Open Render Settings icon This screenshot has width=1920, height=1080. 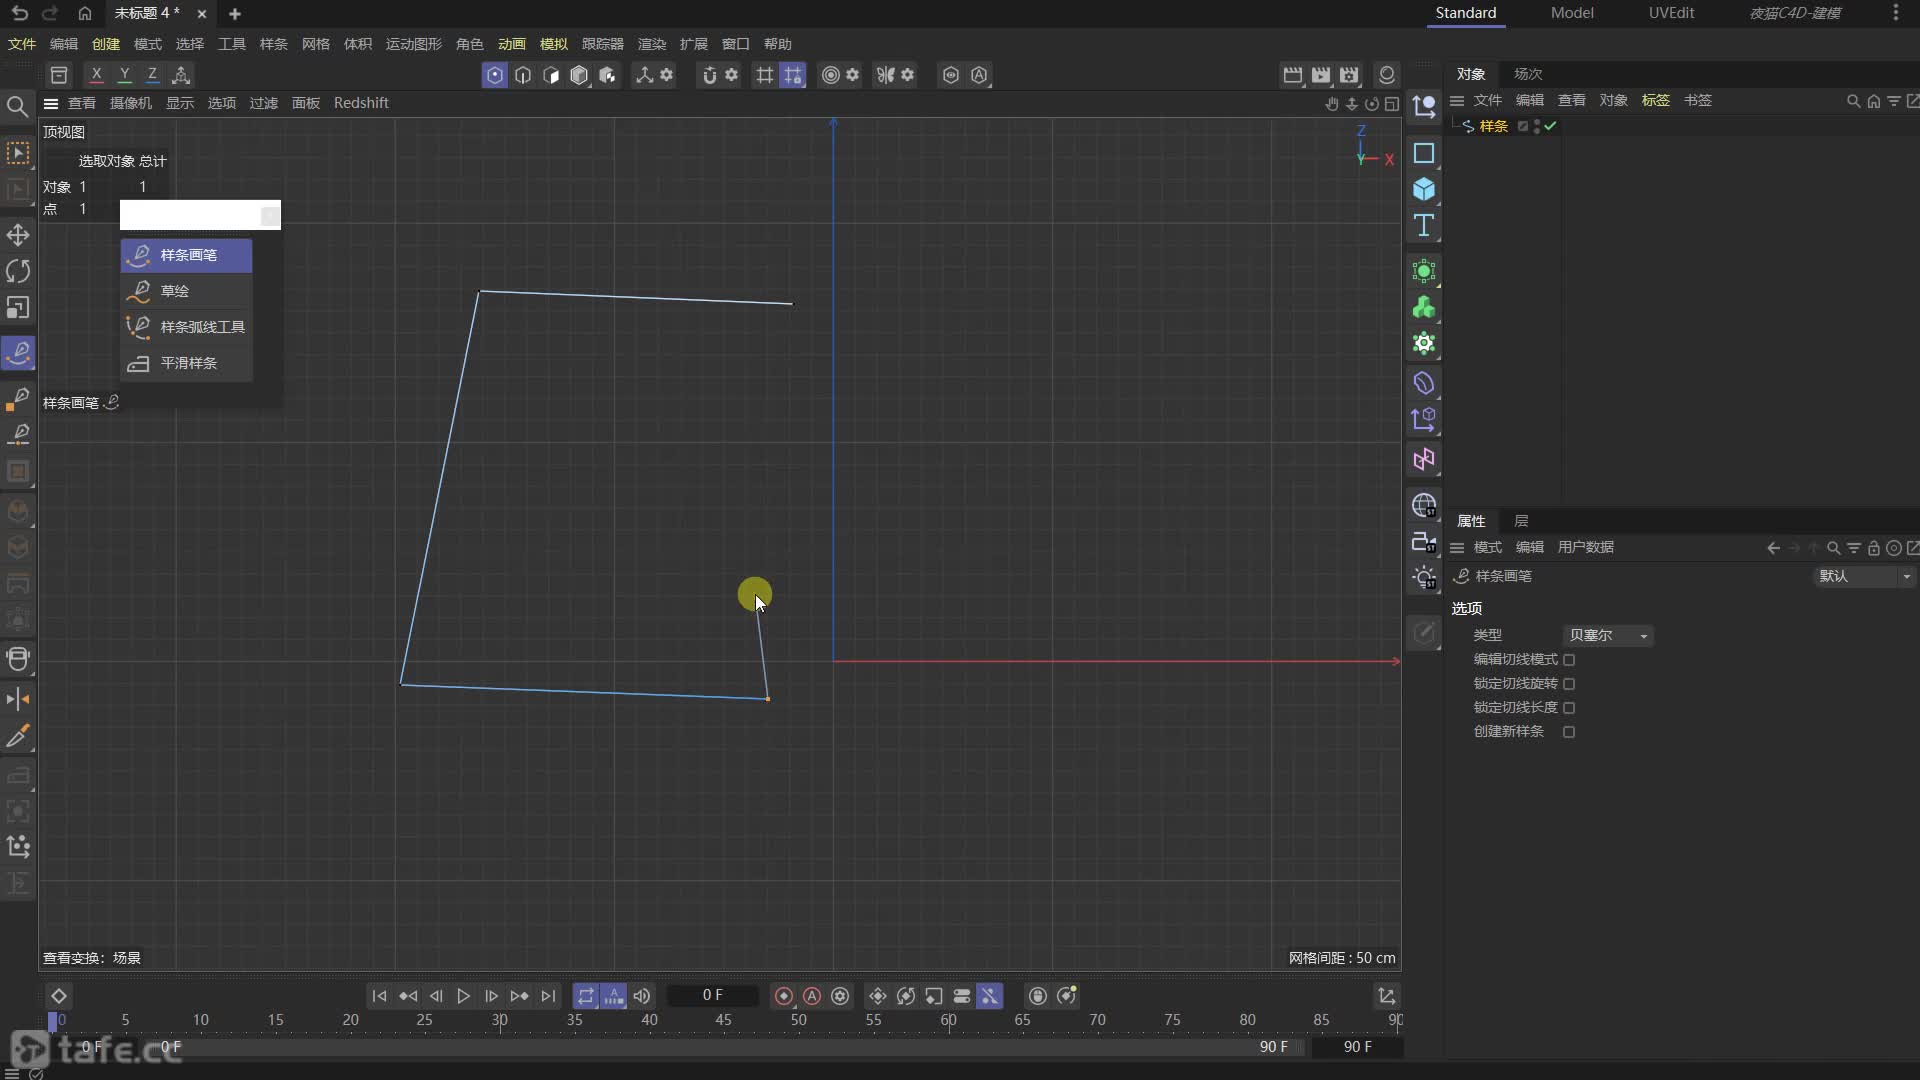coord(1350,75)
